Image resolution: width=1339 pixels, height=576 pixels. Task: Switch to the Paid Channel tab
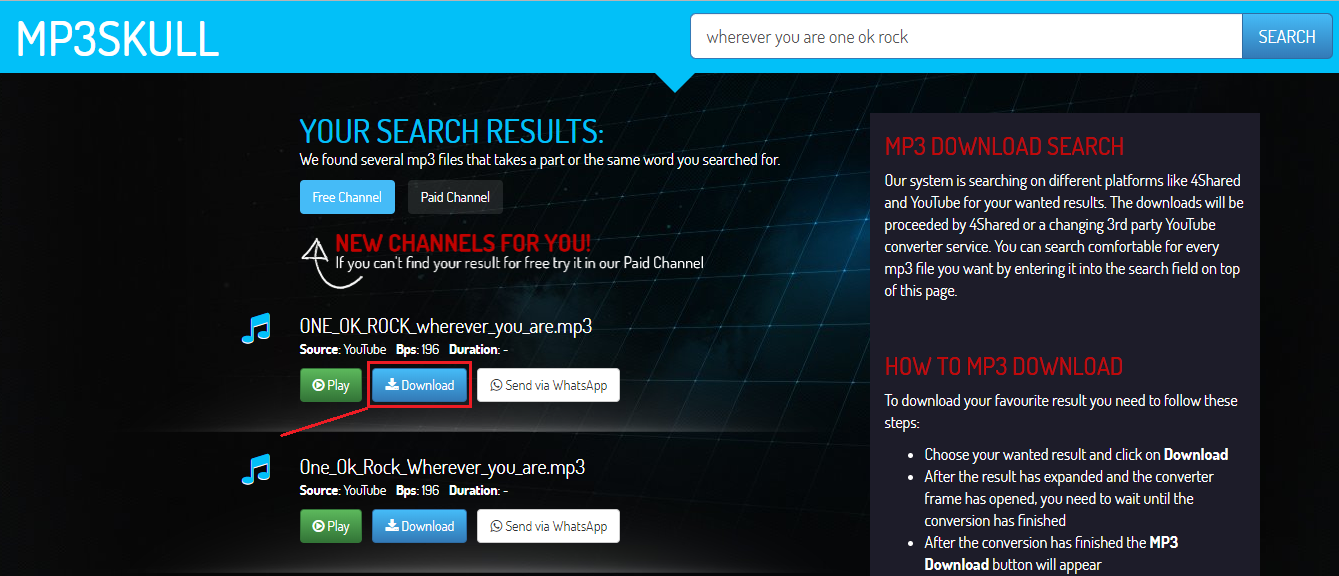pos(455,197)
